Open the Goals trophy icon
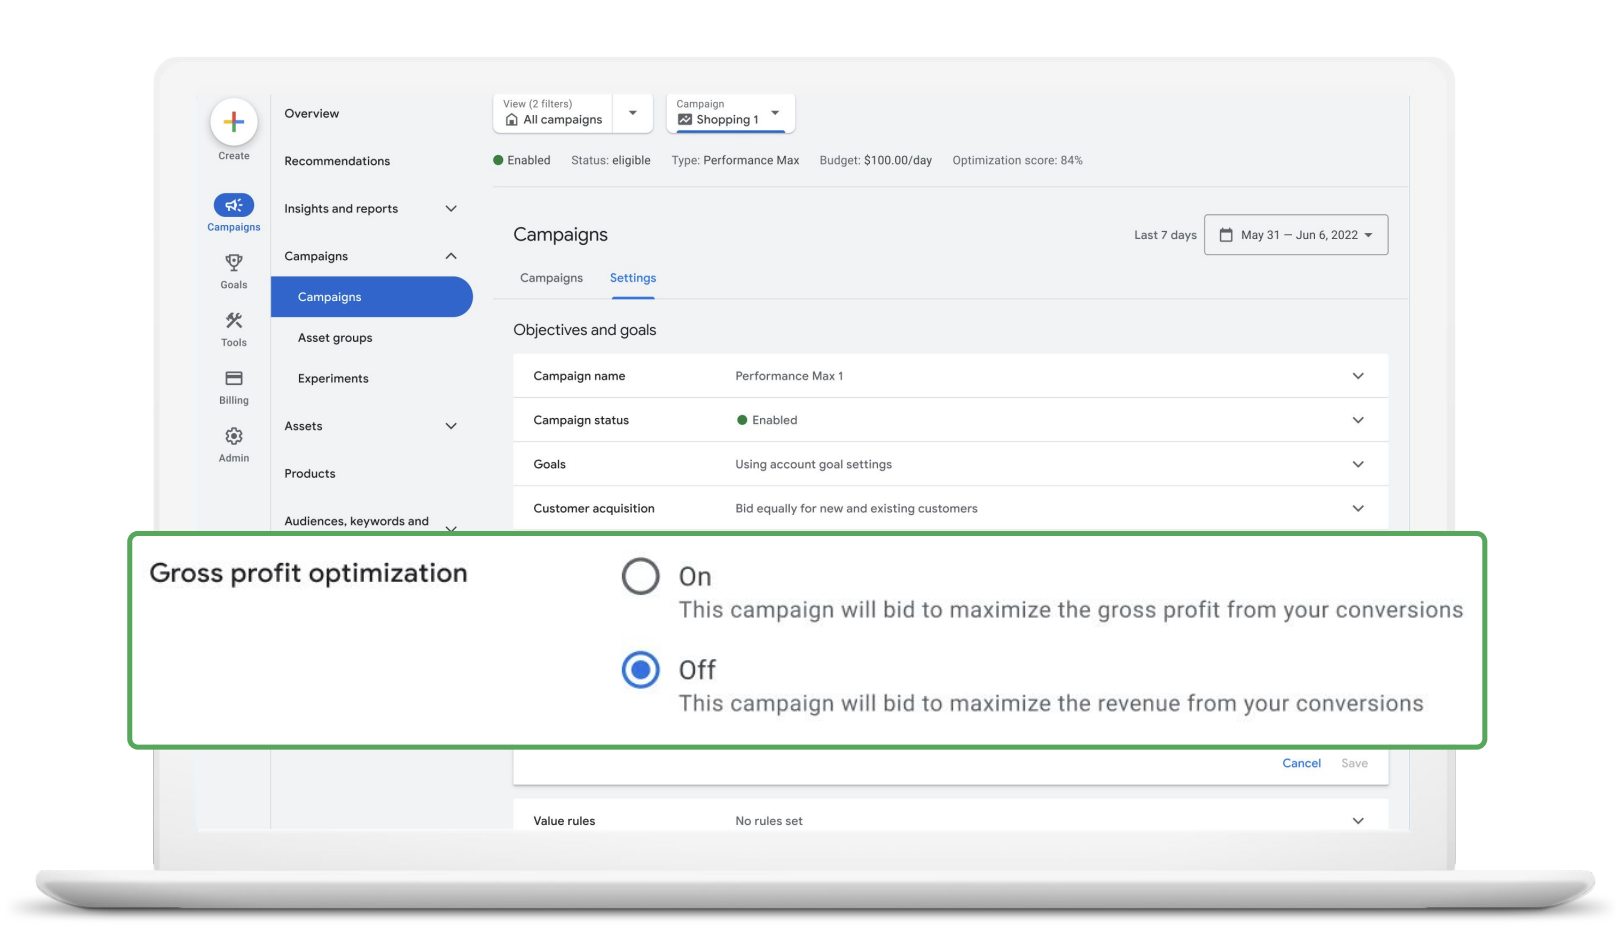This screenshot has height=942, width=1616. coord(234,262)
